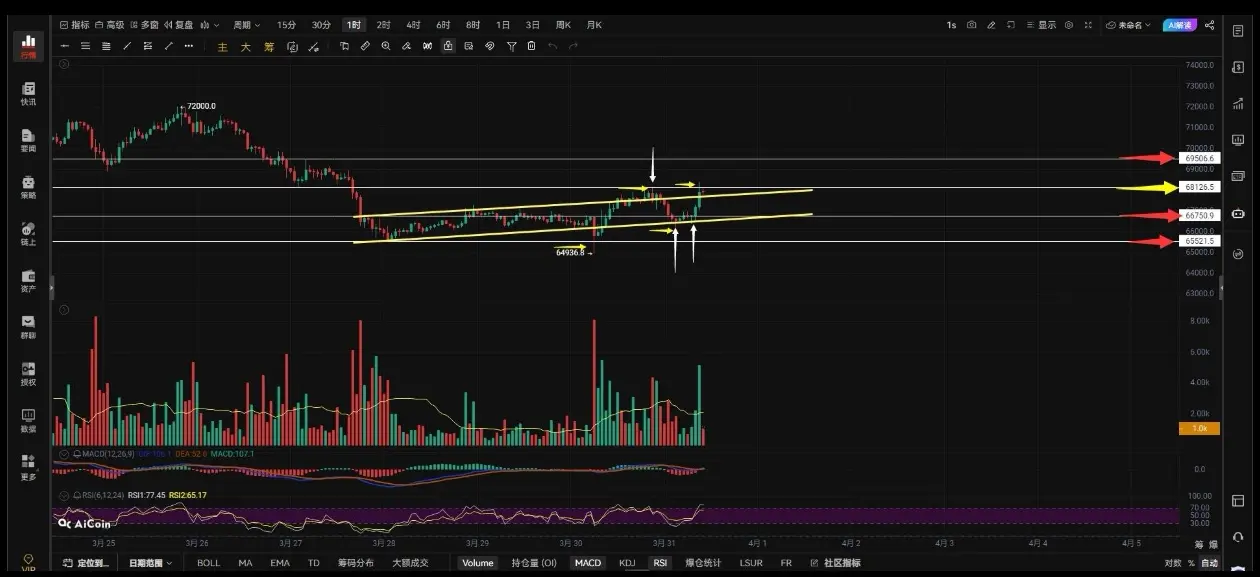Viewport: 1260px width, 577px height.
Task: Open the 策略 strategy sidebar icon
Action: pyautogui.click(x=28, y=188)
